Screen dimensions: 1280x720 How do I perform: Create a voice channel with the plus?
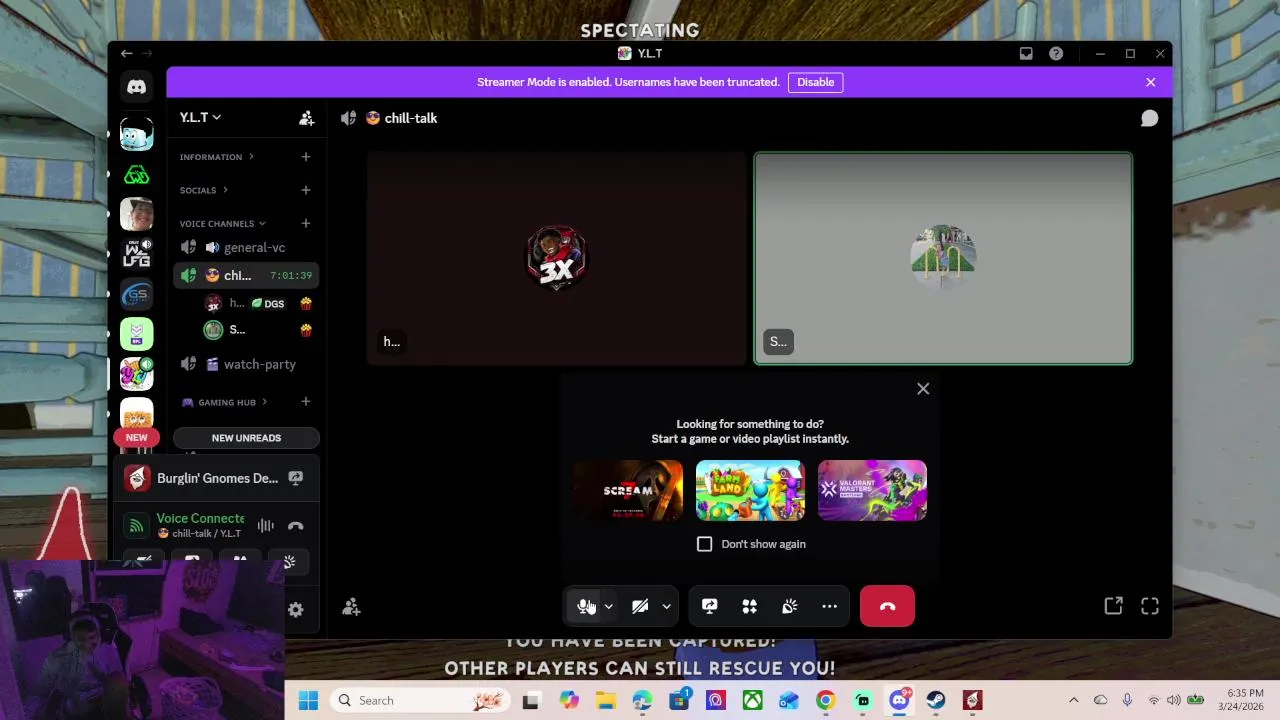306,223
